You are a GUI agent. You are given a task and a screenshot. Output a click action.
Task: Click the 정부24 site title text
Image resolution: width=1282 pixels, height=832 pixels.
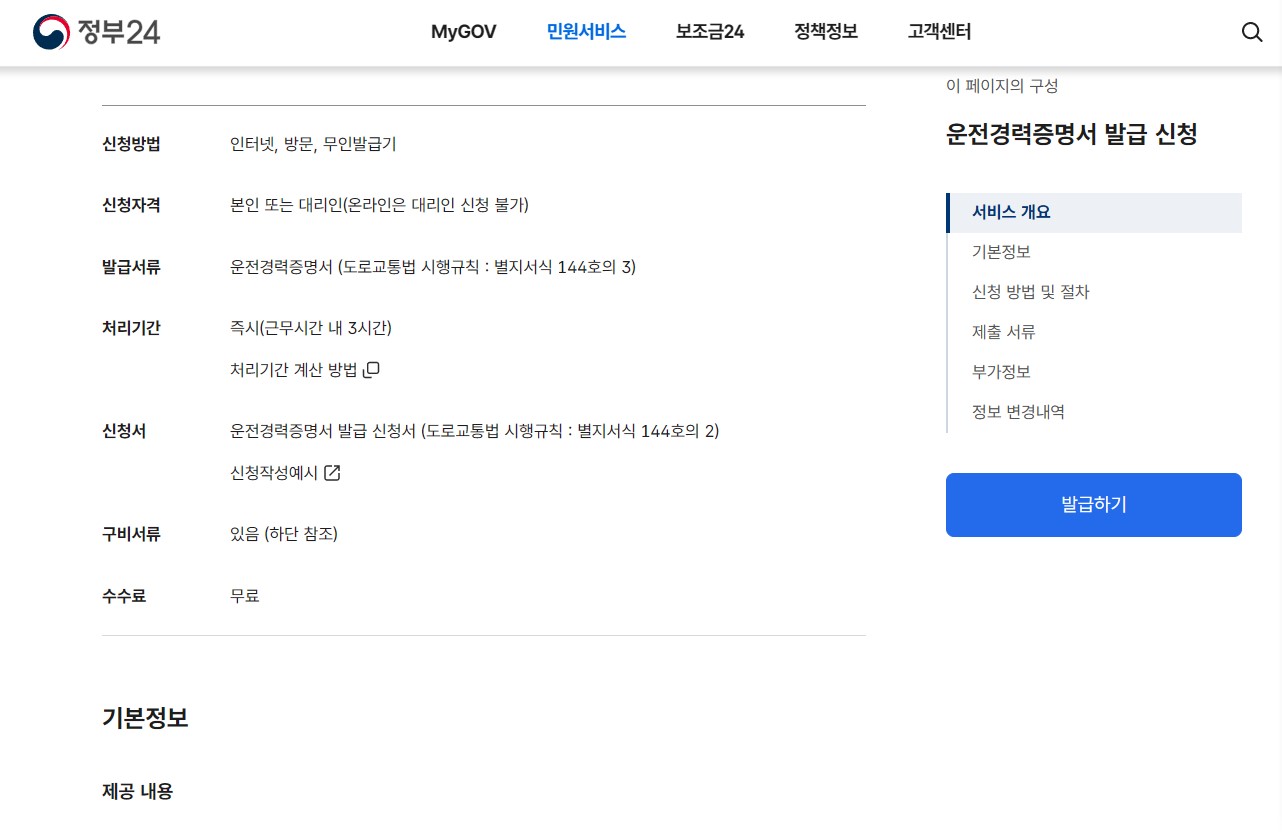(117, 32)
